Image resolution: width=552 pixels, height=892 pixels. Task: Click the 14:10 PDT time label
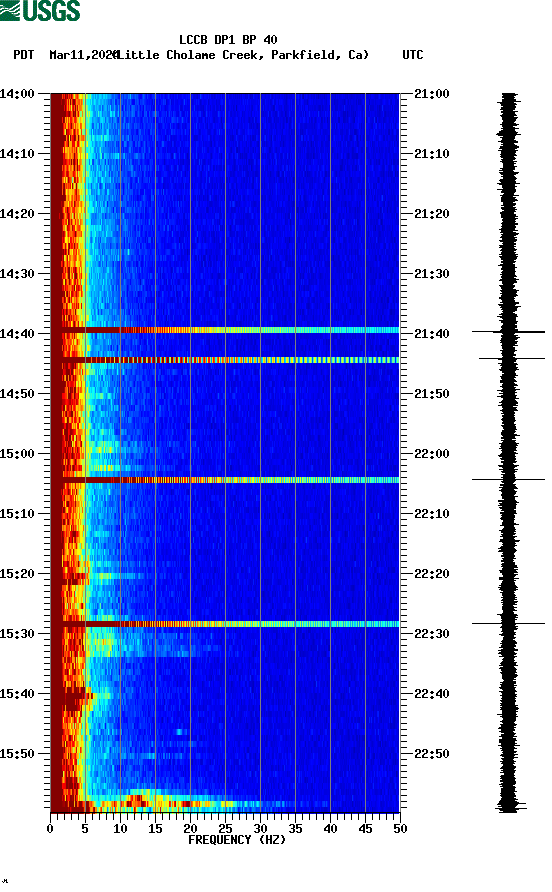click(x=17, y=154)
